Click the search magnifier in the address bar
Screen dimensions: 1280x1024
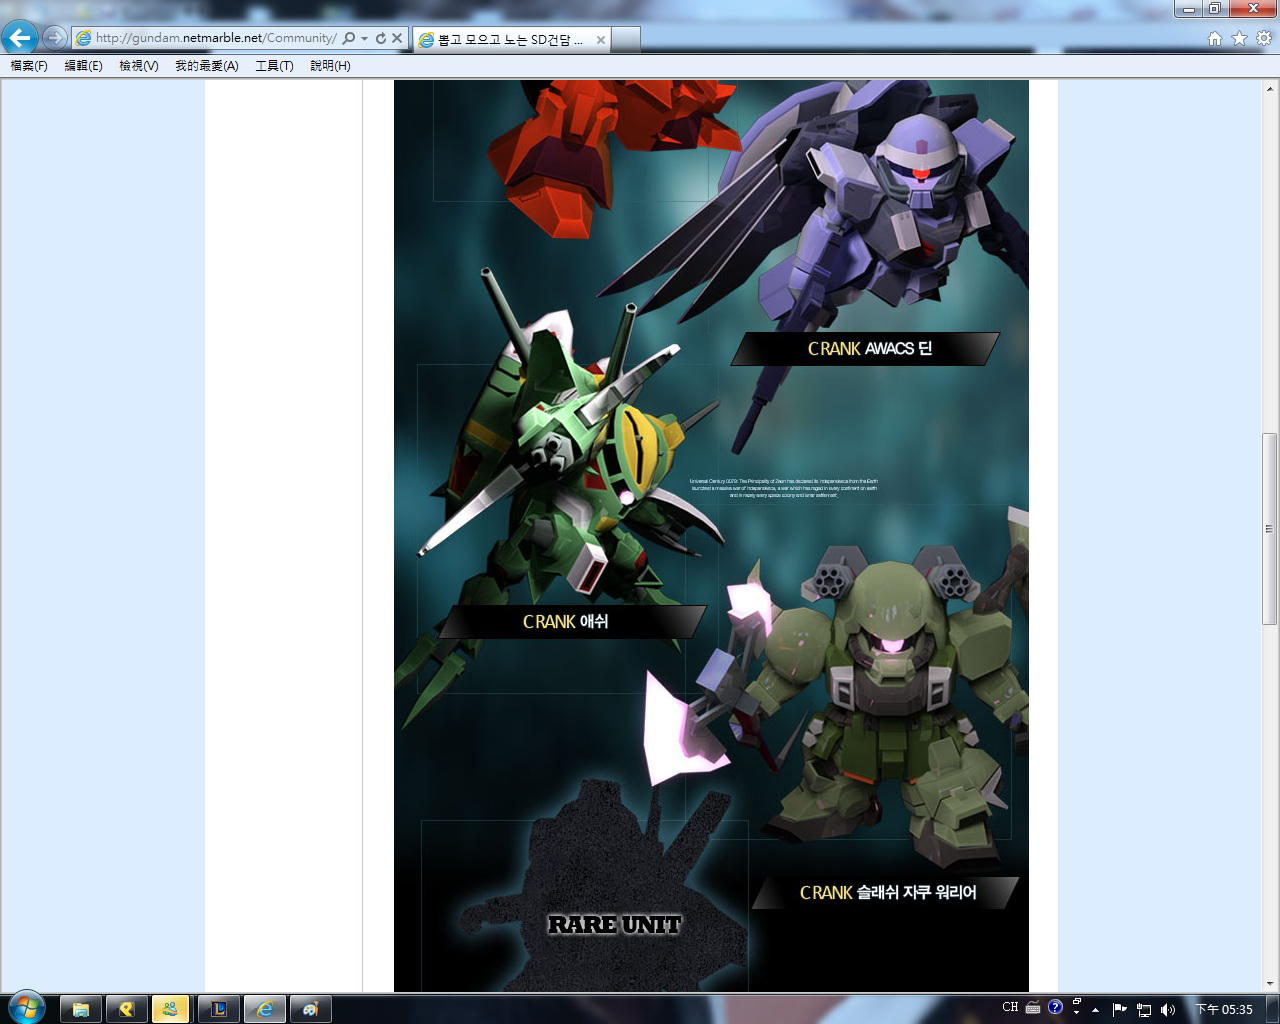pyautogui.click(x=349, y=38)
